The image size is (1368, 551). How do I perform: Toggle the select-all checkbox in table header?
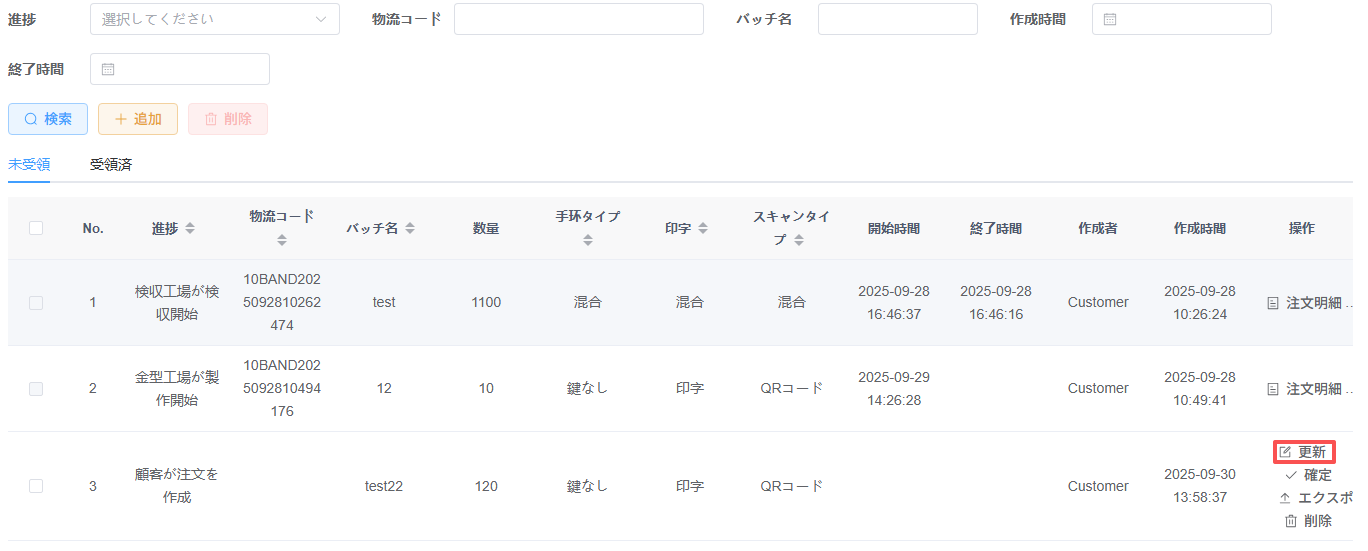[36, 228]
